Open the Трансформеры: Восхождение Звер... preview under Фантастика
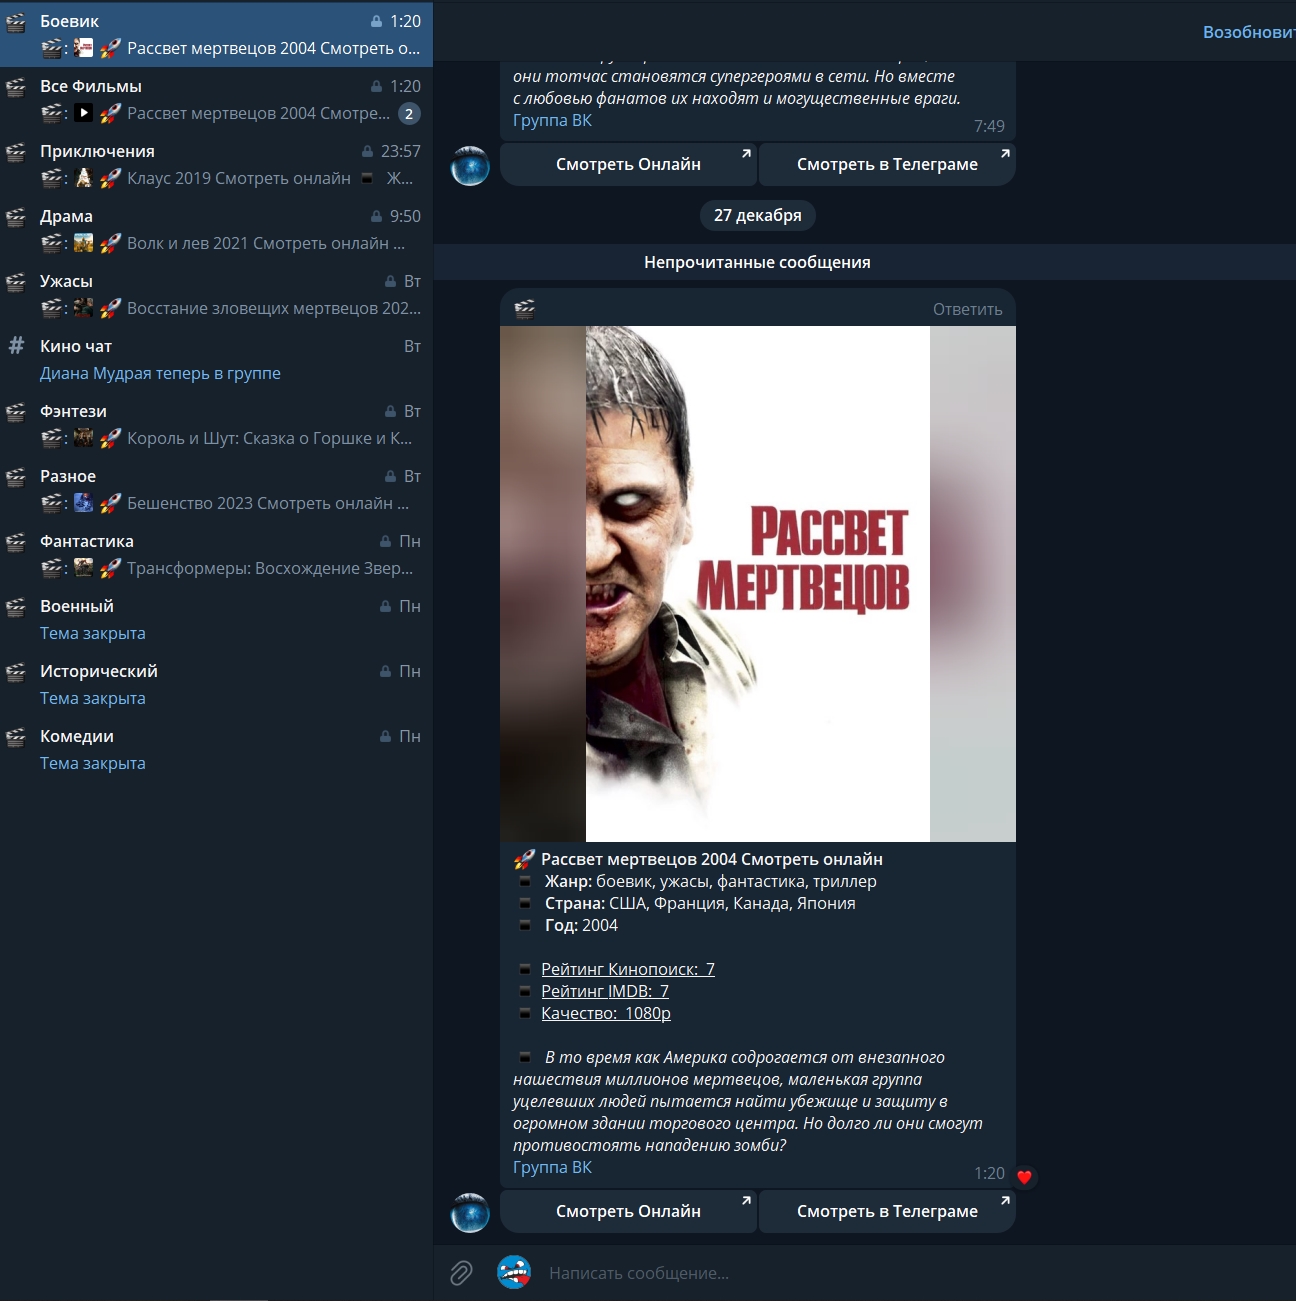Screen dimensions: 1296x1301 point(270,568)
